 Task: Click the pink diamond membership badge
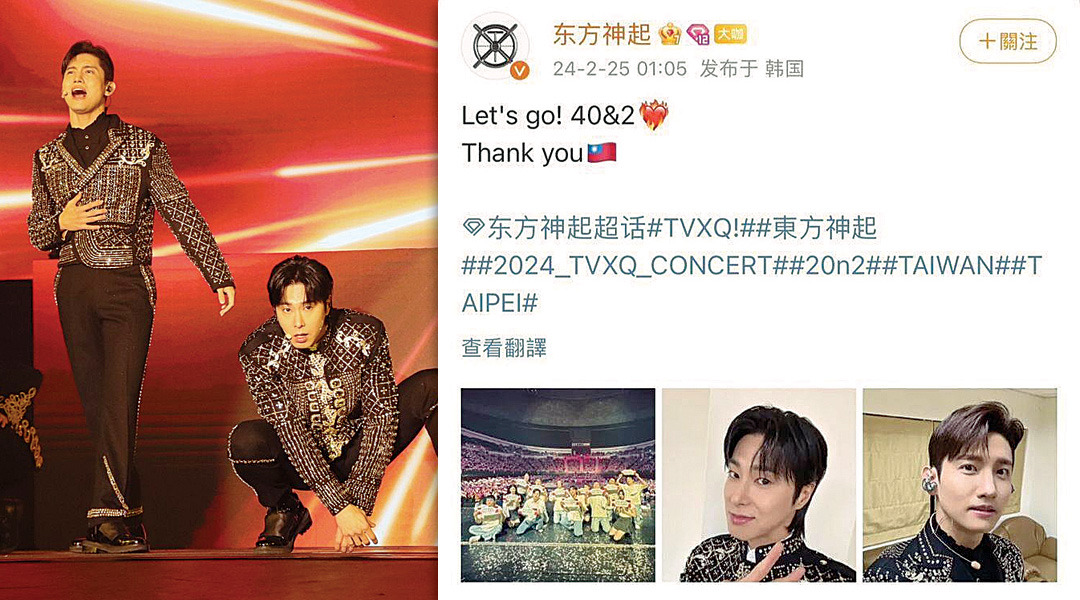click(698, 34)
